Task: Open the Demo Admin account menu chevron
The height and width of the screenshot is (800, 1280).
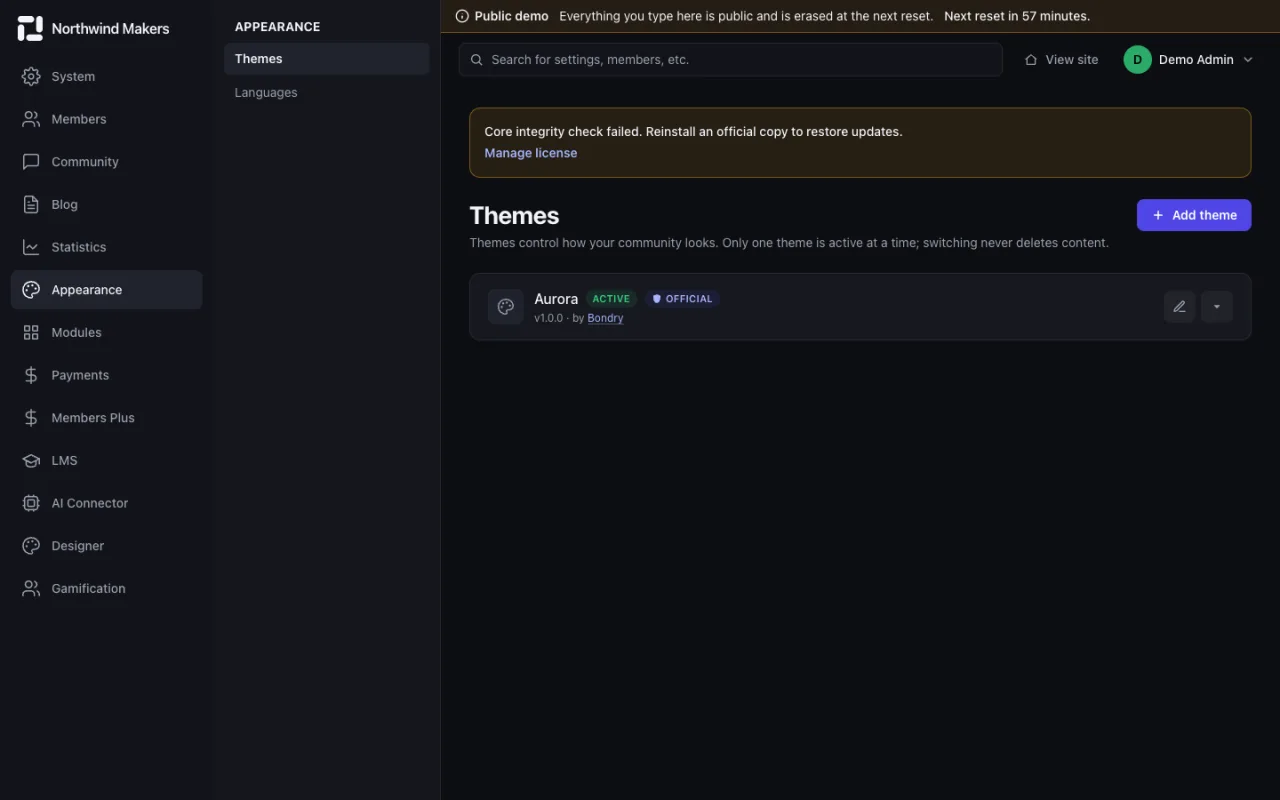Action: tap(1248, 60)
